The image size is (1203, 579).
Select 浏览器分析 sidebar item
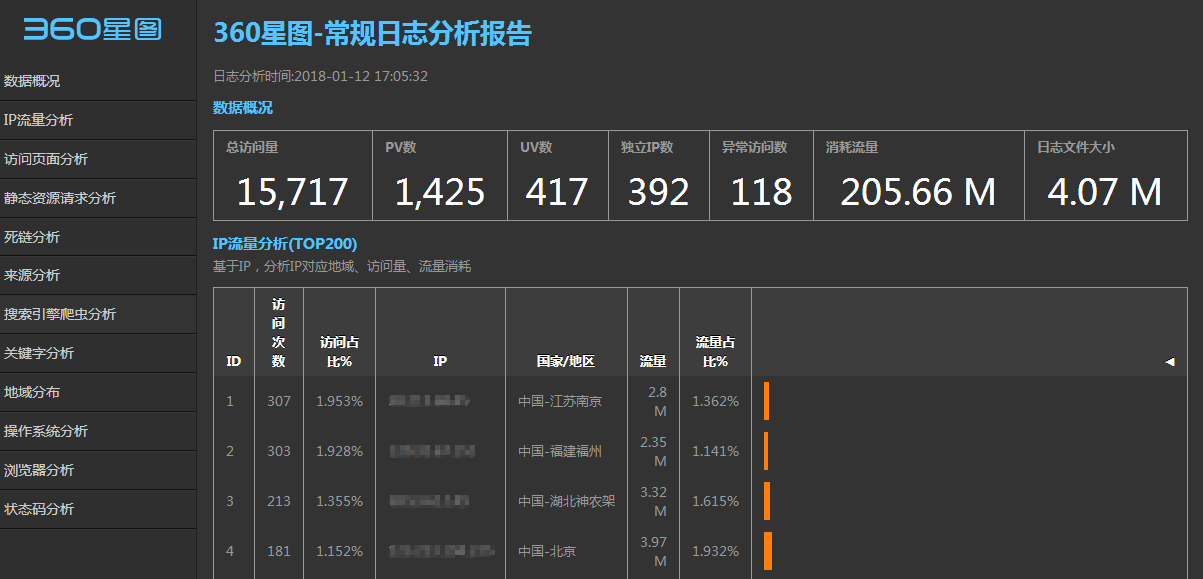(x=98, y=470)
